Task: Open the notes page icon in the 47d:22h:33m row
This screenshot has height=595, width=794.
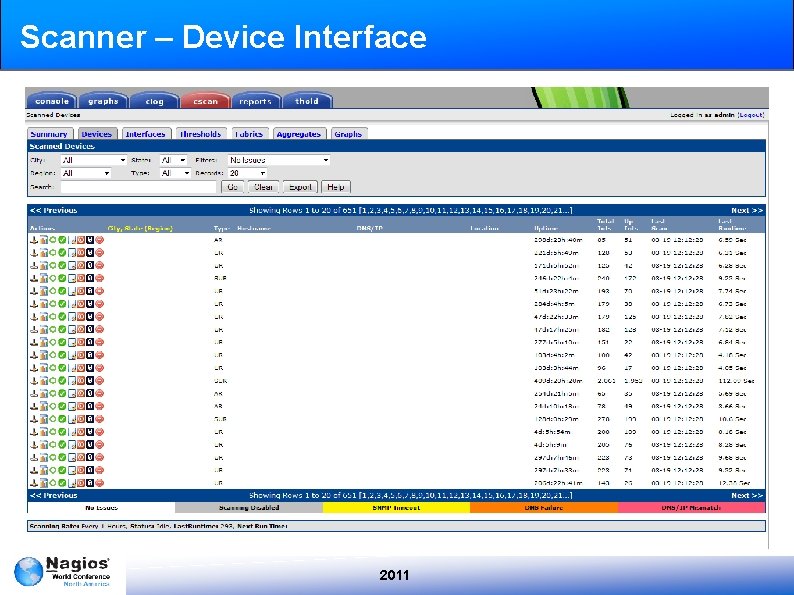Action: [x=72, y=316]
